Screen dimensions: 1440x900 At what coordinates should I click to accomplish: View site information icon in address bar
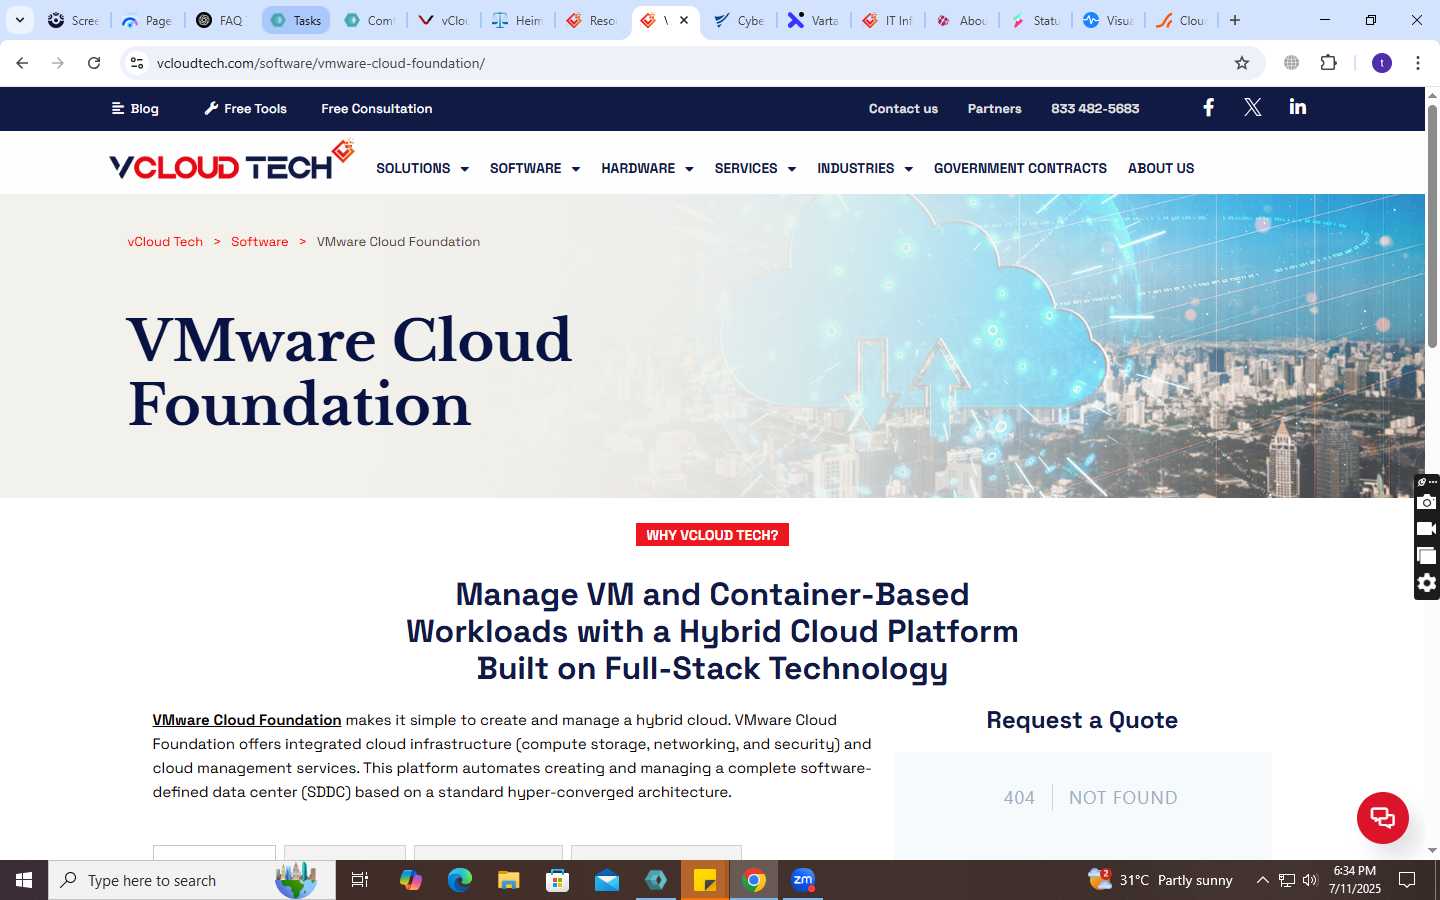[137, 63]
